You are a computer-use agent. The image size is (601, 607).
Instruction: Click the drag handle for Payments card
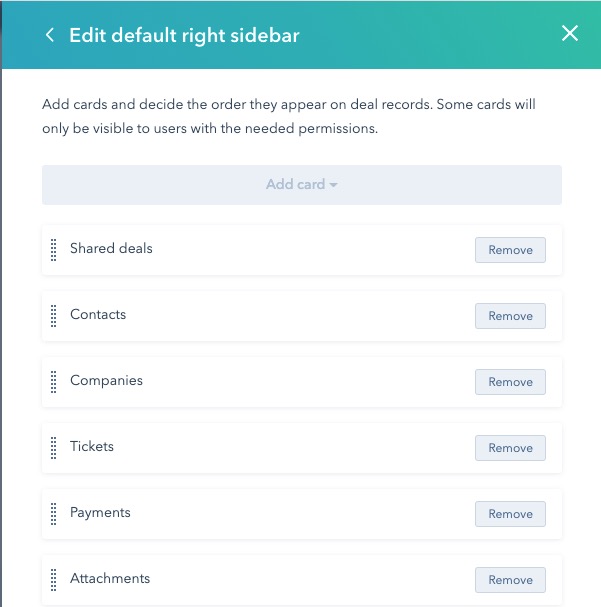(x=54, y=514)
